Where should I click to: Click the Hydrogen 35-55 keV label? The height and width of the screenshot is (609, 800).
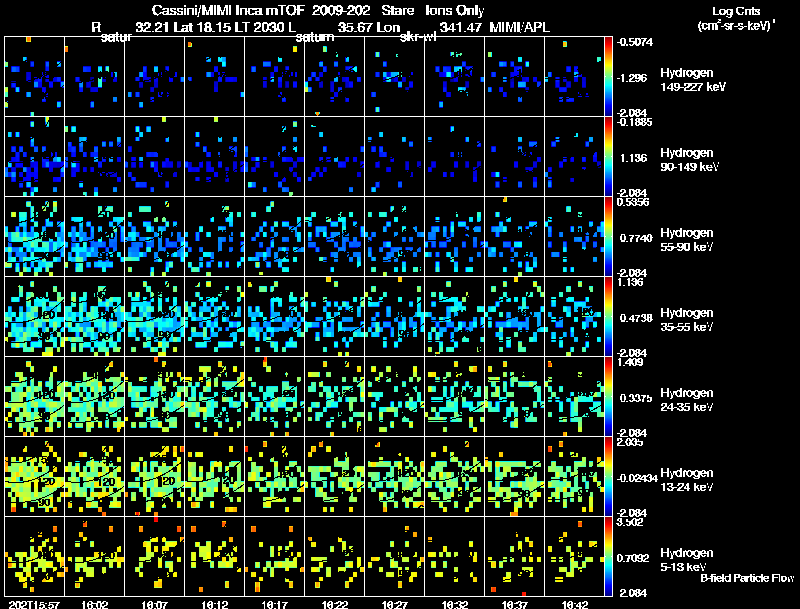point(690,320)
